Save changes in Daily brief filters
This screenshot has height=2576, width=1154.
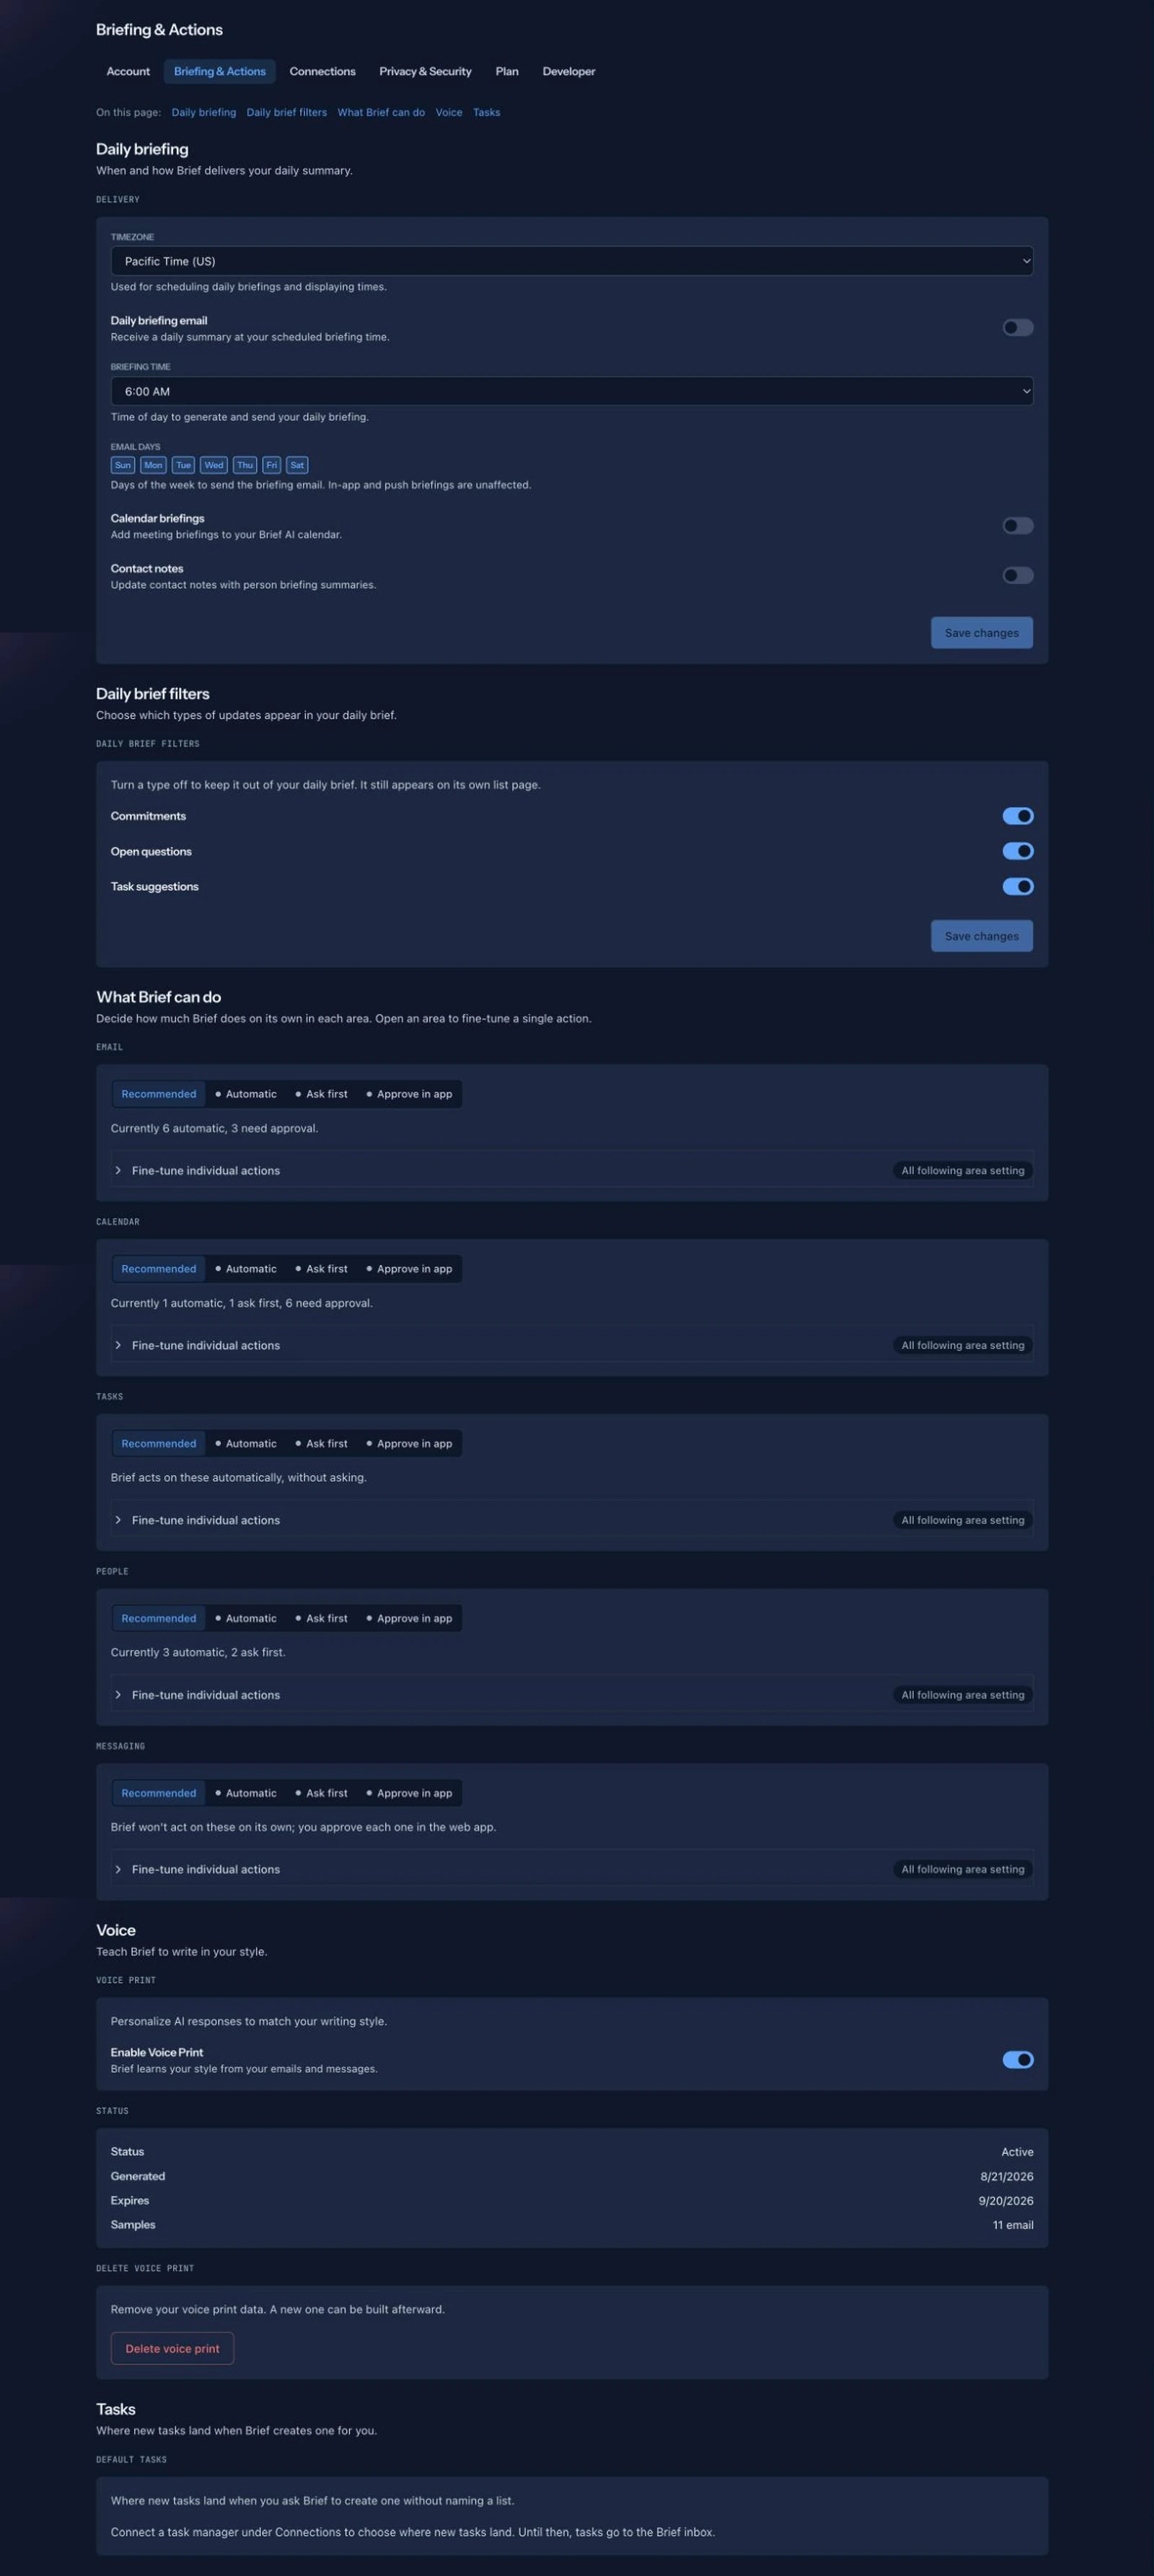tap(981, 936)
